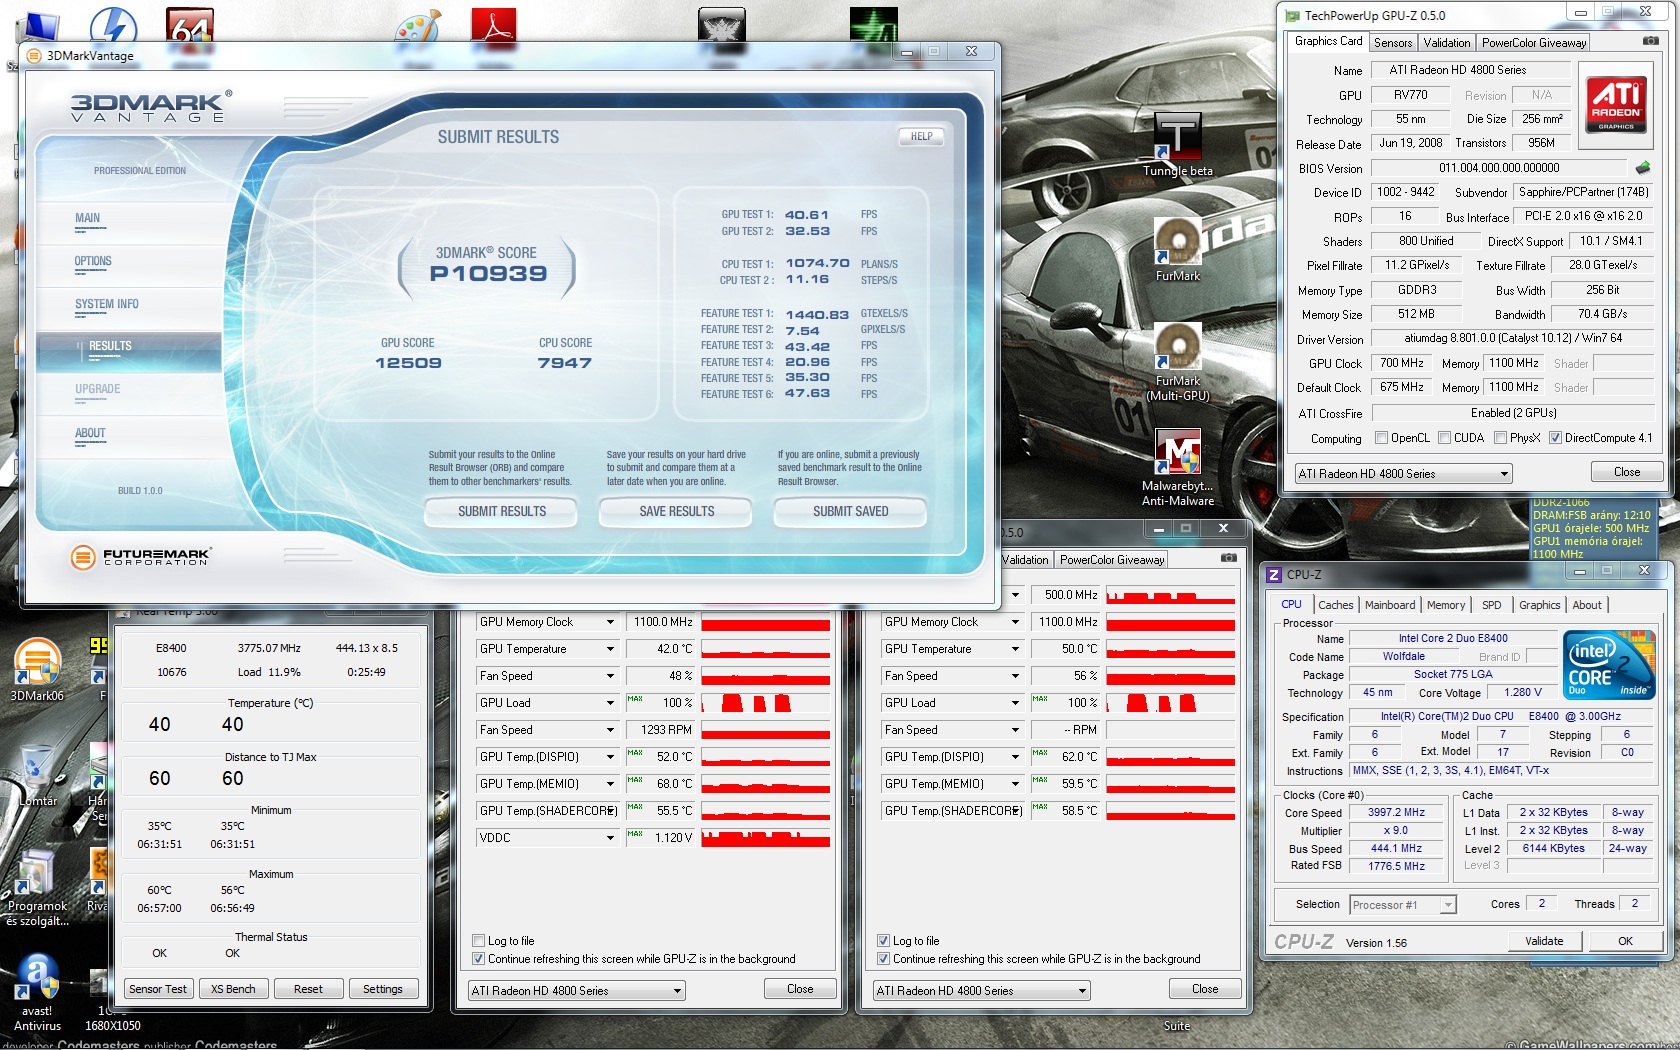The width and height of the screenshot is (1680, 1050).
Task: Click the GPU-Z Name field with ATI Radeon HD 4800 Series
Action: point(1469,70)
